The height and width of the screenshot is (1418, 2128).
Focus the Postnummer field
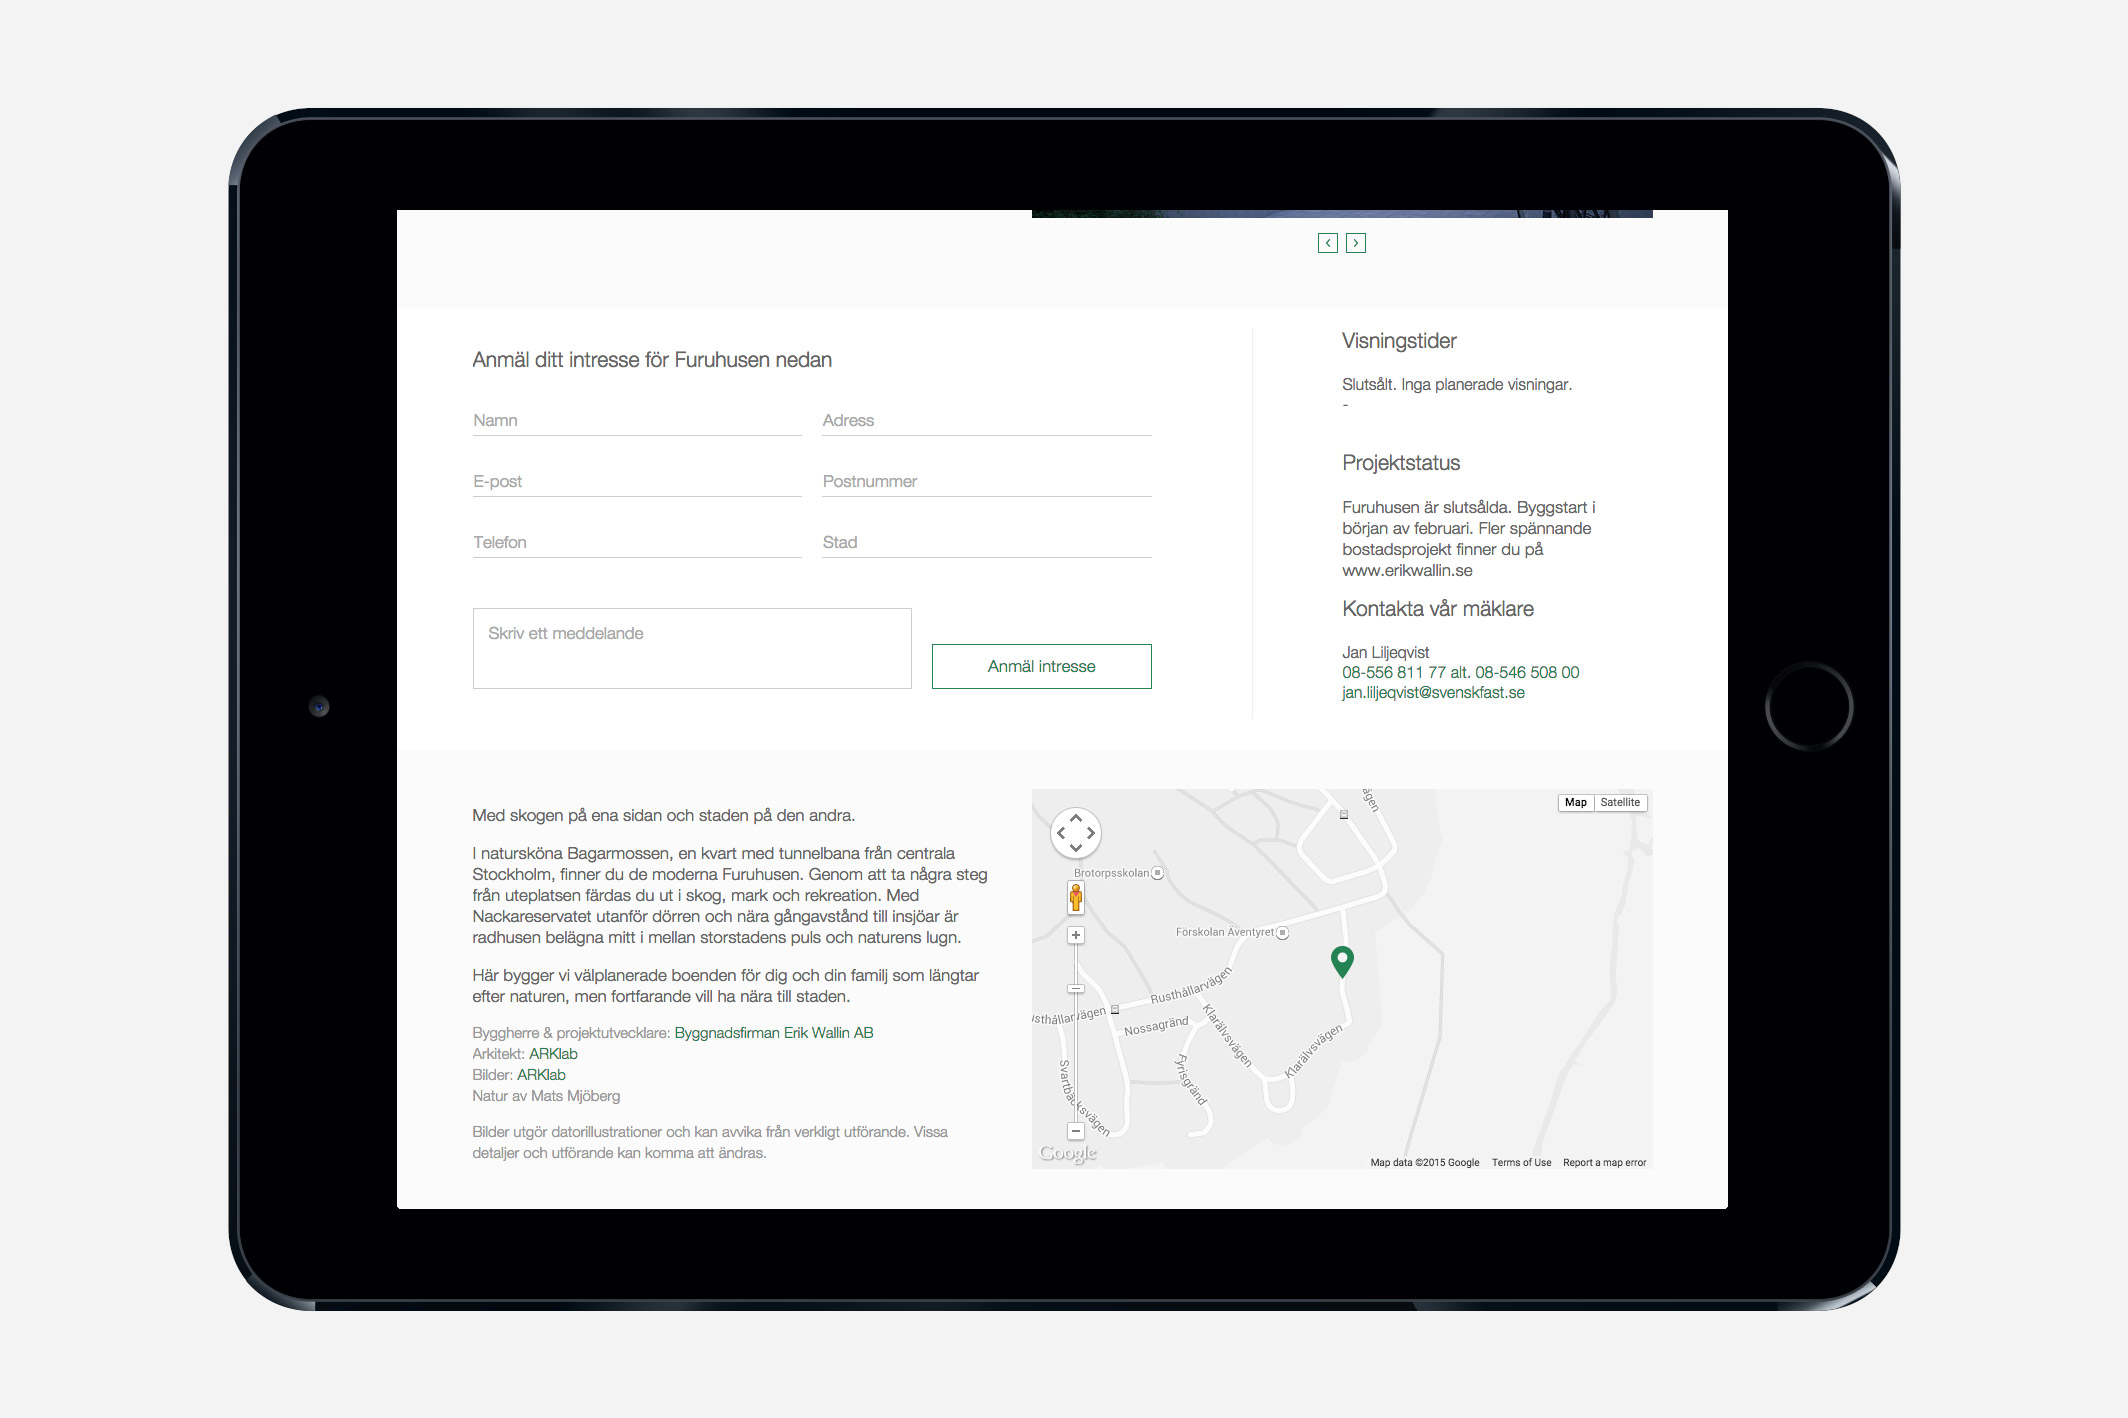pyautogui.click(x=987, y=482)
